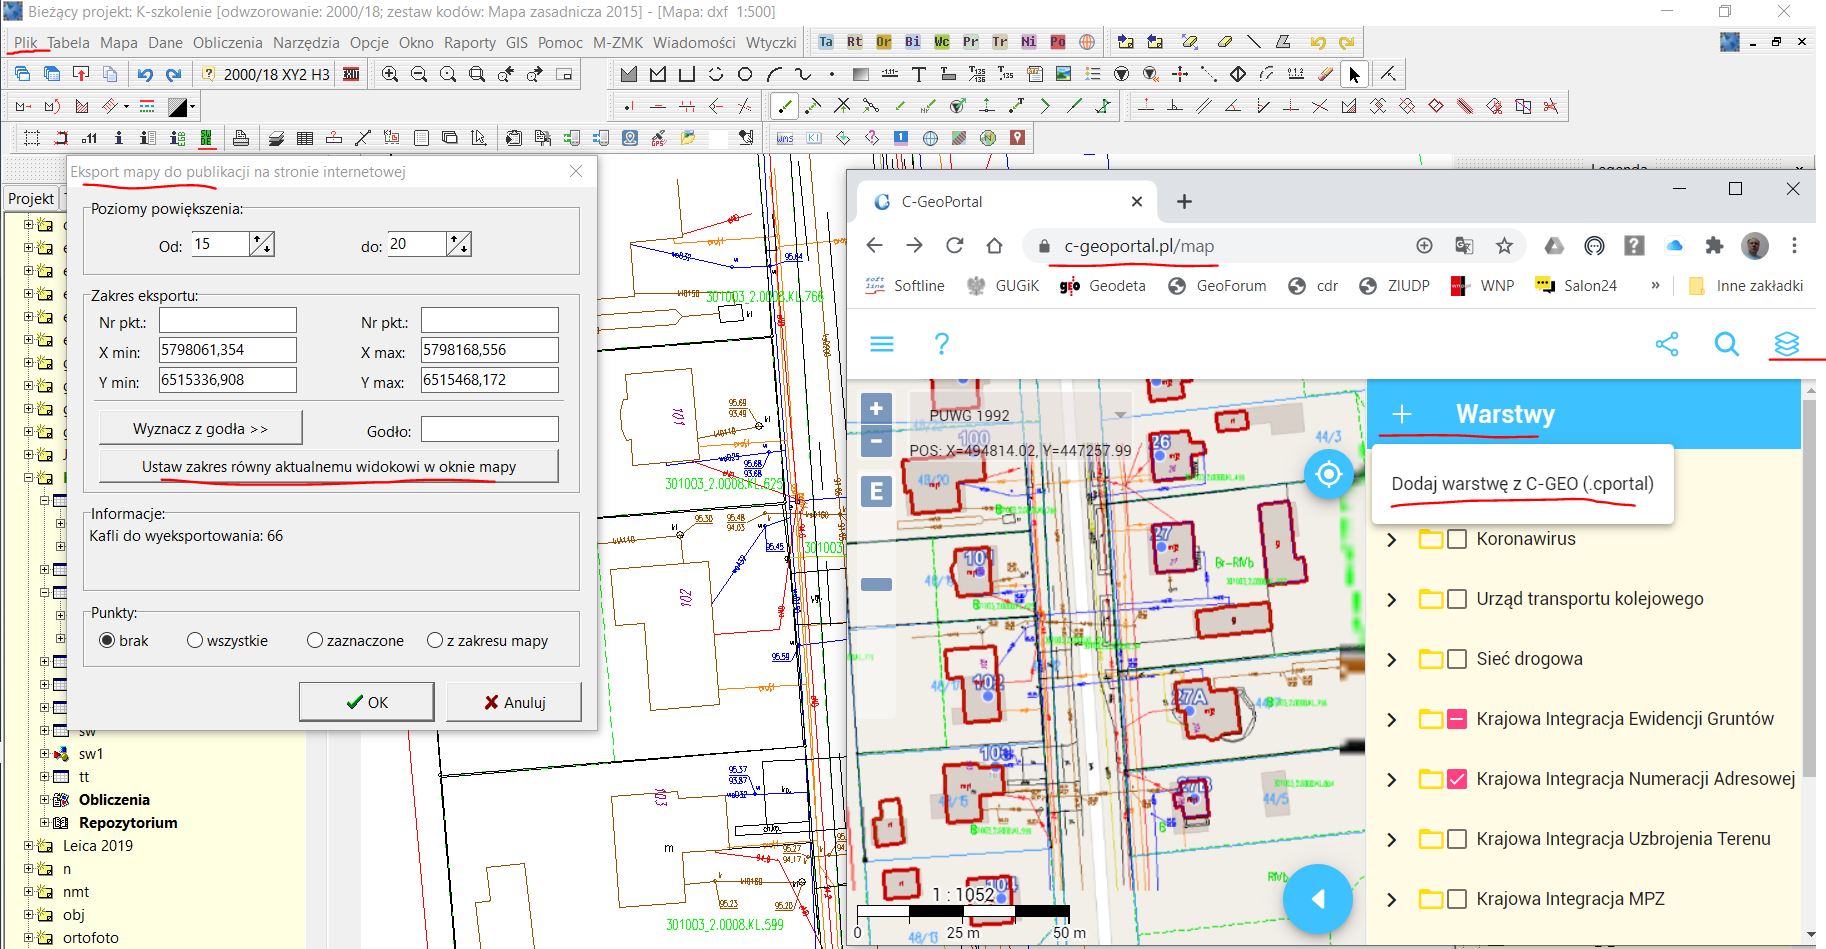Screen dimensions: 1826x949
Task: Select the text (T) tool
Action: click(x=918, y=74)
